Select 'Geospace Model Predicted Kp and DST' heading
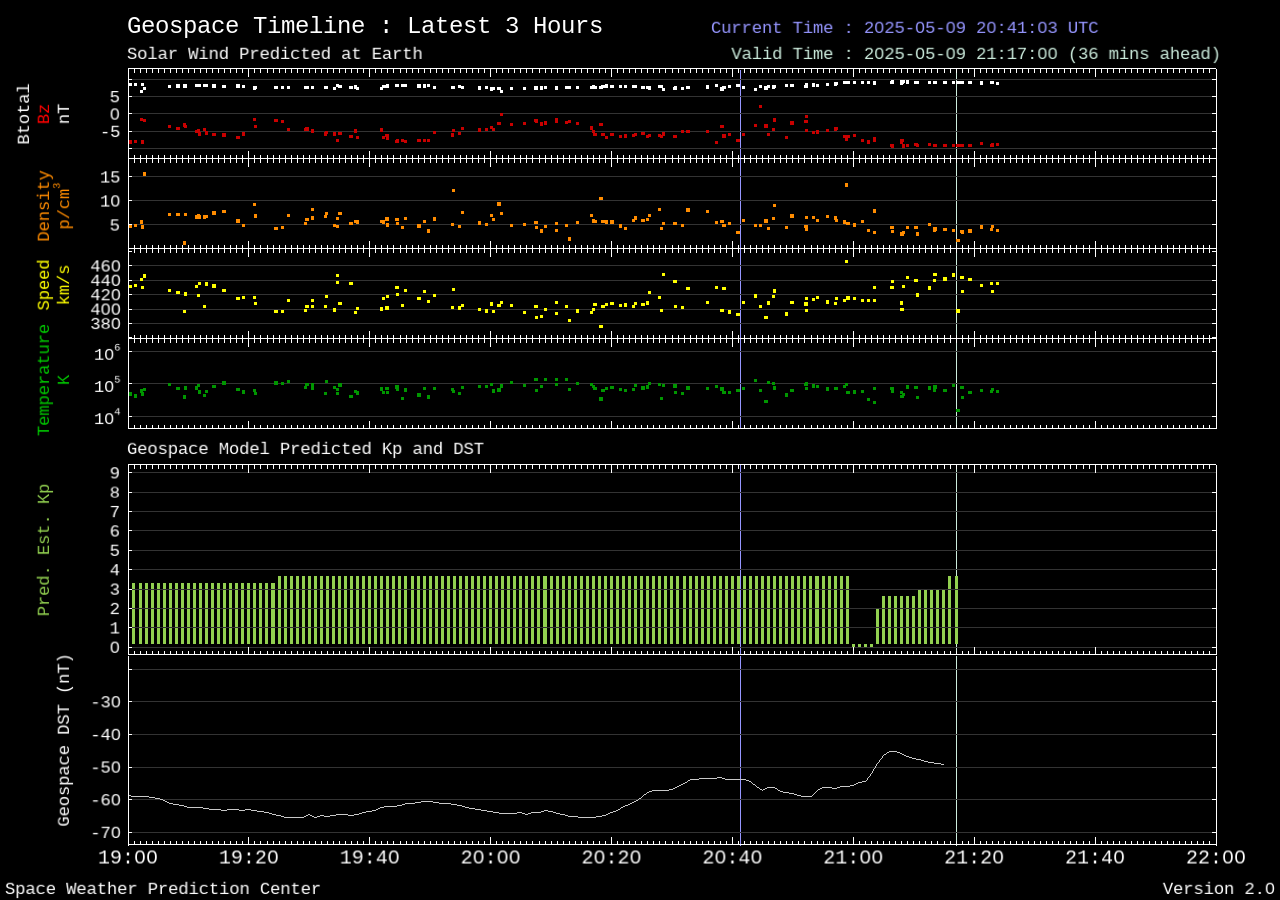 click(x=305, y=449)
